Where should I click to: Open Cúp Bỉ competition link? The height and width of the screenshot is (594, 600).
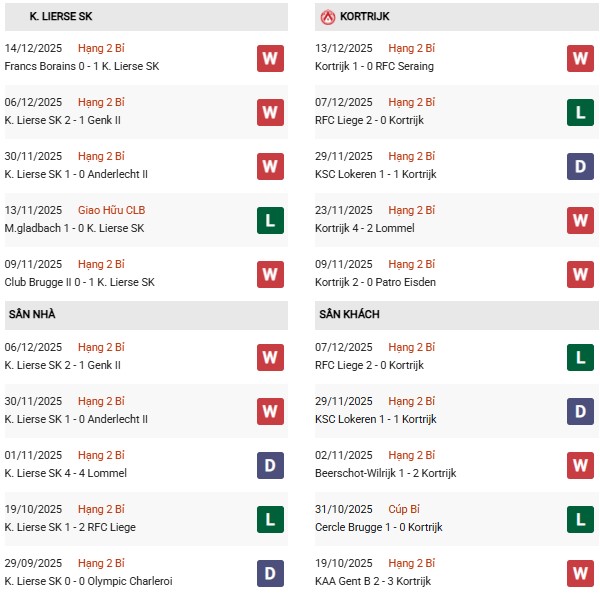click(406, 509)
